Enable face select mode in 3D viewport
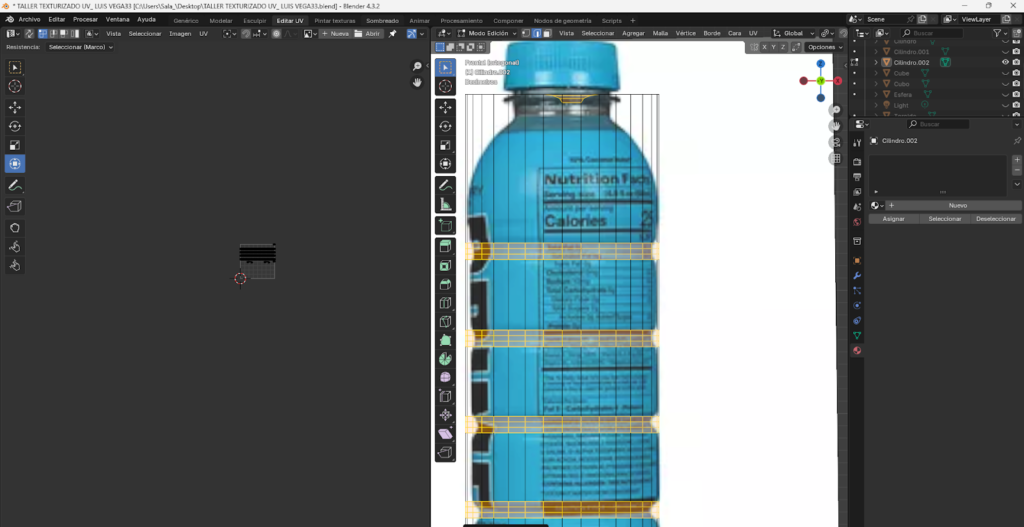The width and height of the screenshot is (1024, 527). point(547,33)
